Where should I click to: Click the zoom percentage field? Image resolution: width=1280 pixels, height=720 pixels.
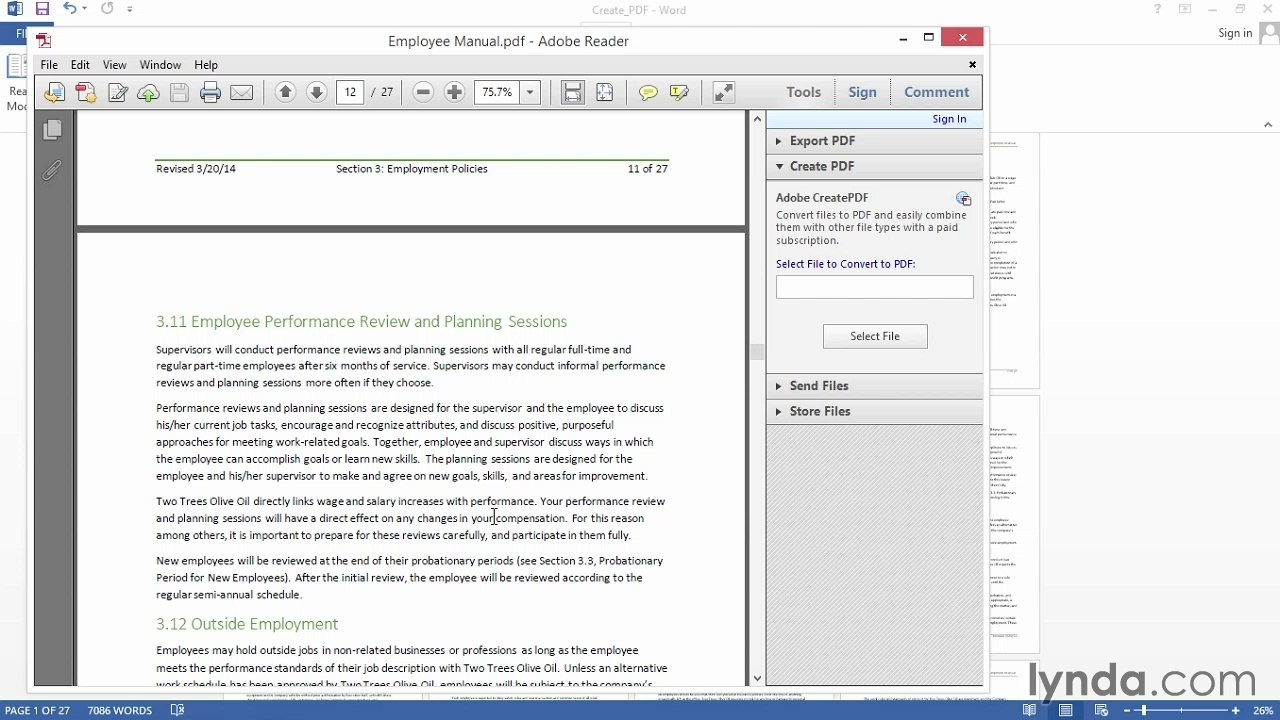click(x=498, y=92)
